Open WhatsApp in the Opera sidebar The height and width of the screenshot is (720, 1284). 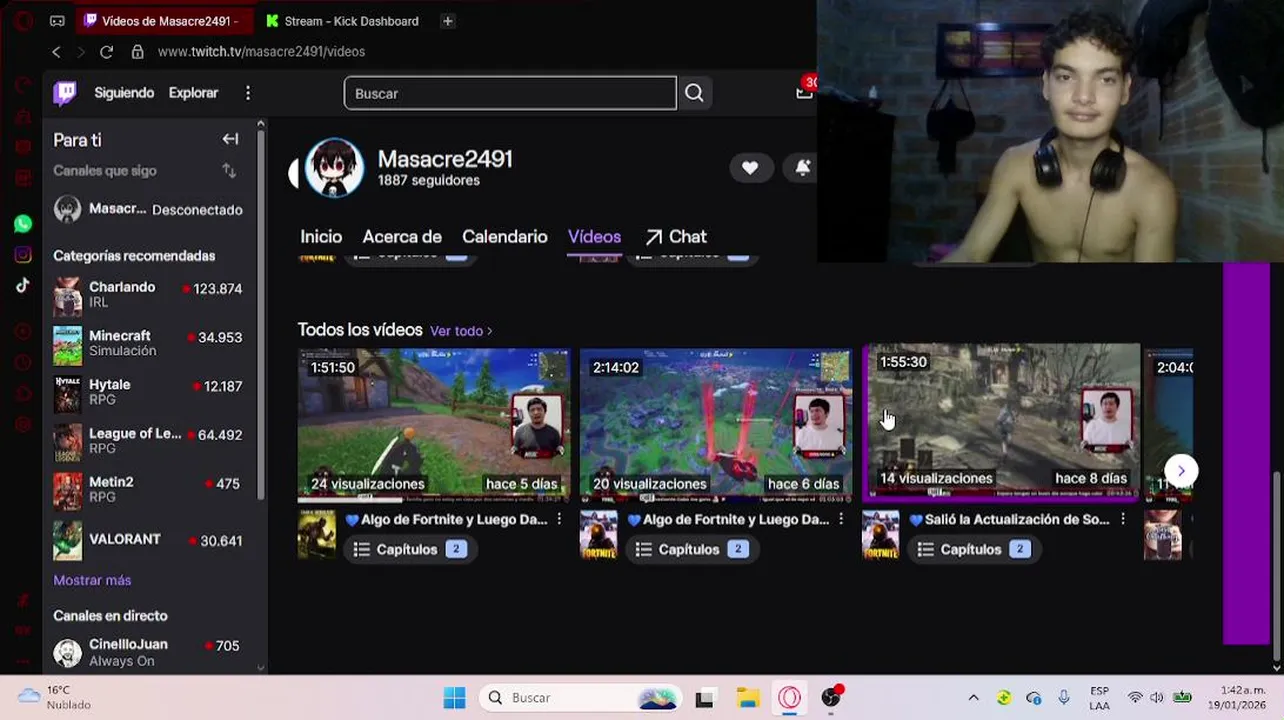point(23,224)
